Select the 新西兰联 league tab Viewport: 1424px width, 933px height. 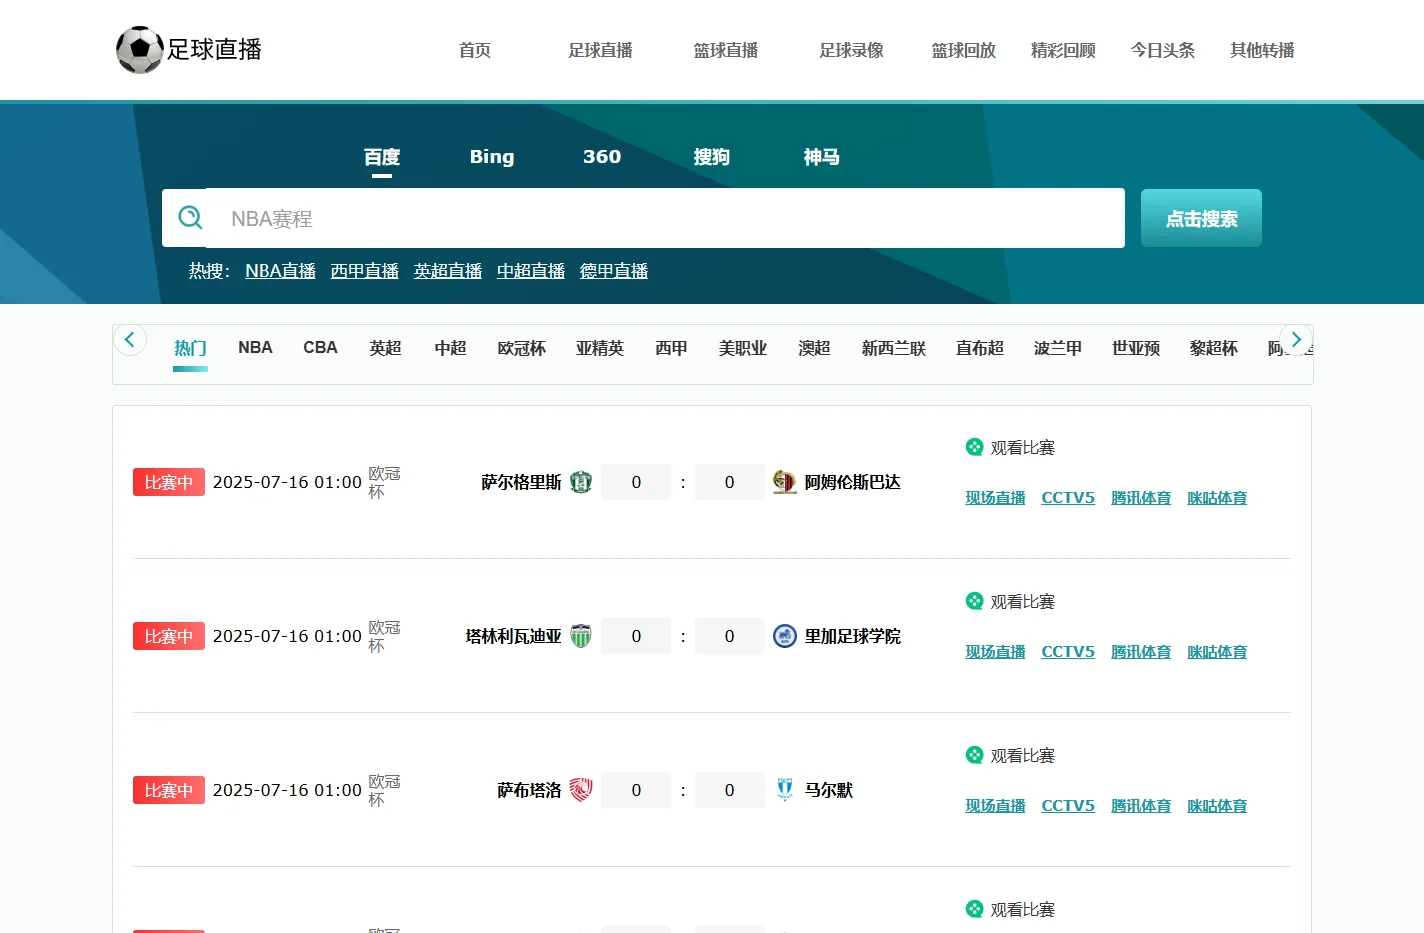(894, 348)
